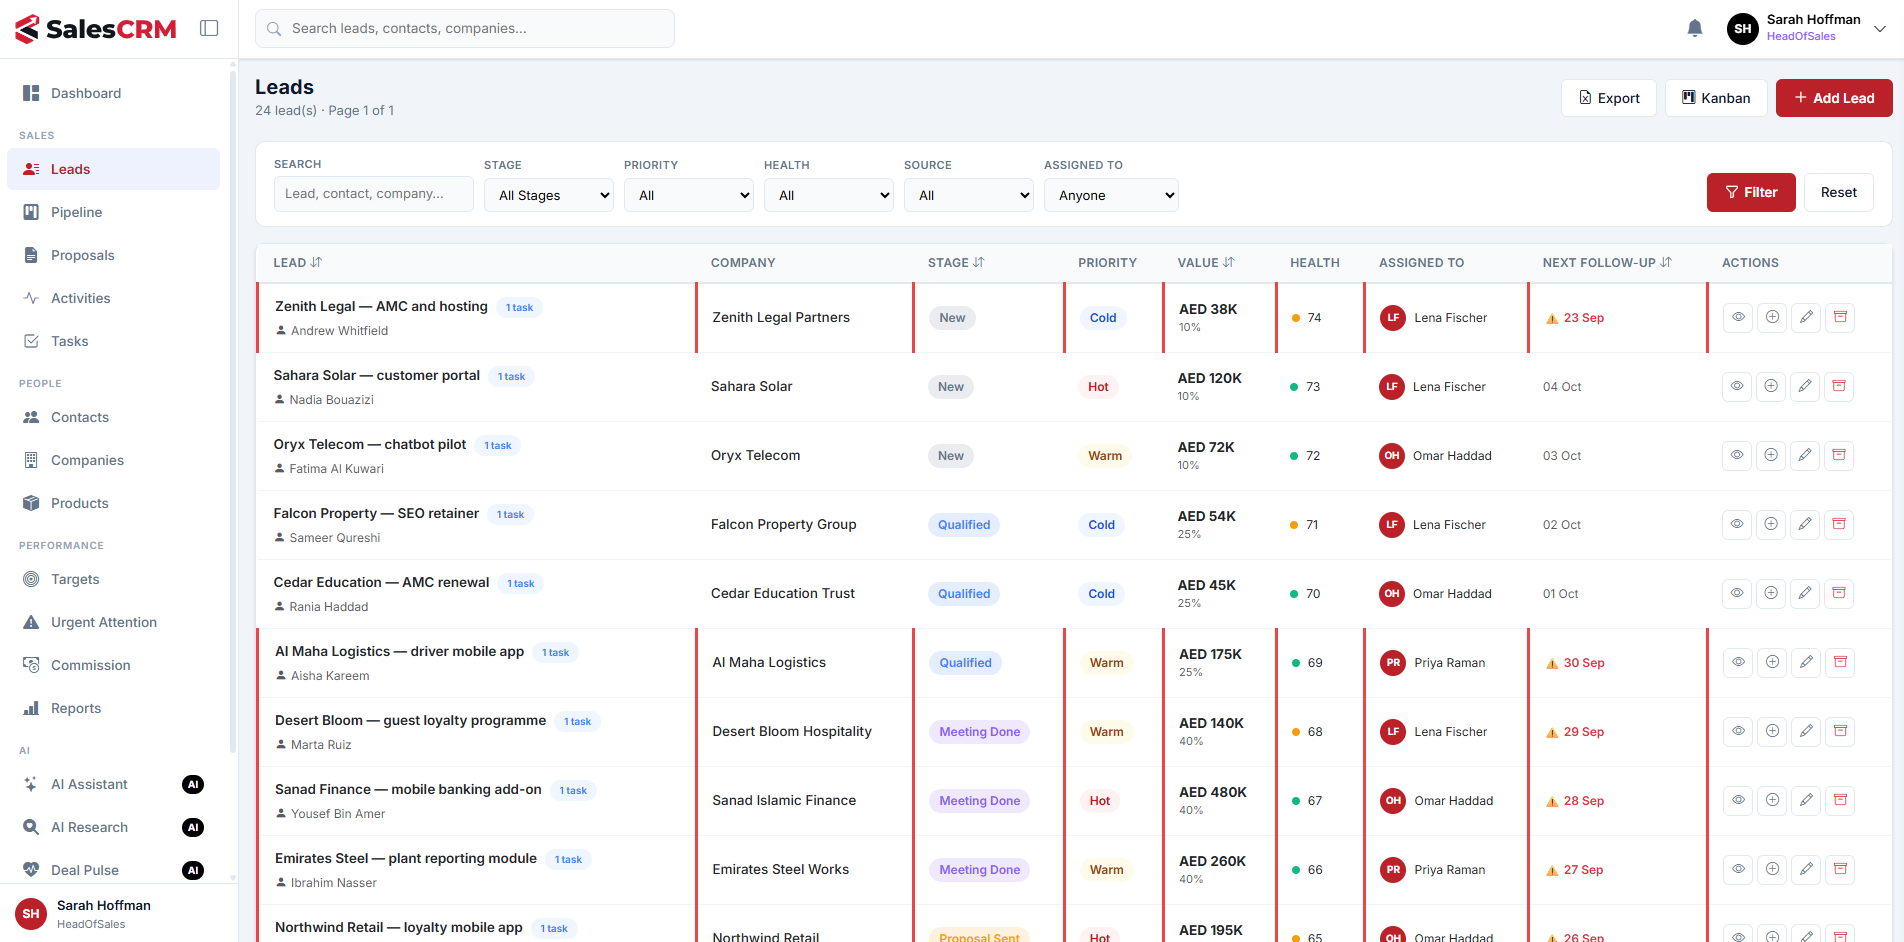Open the All Stages dropdown
The width and height of the screenshot is (1904, 942).
[549, 195]
